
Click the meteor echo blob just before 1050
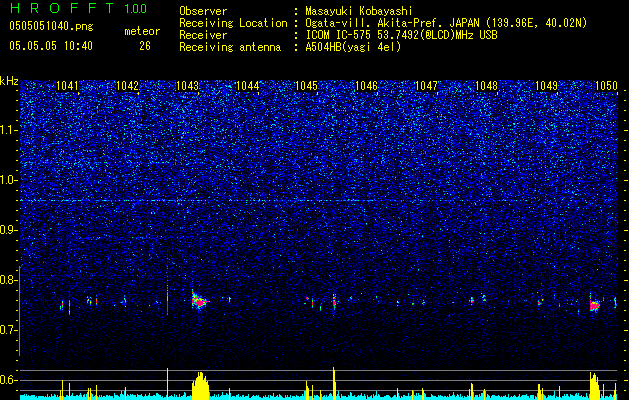click(x=594, y=305)
